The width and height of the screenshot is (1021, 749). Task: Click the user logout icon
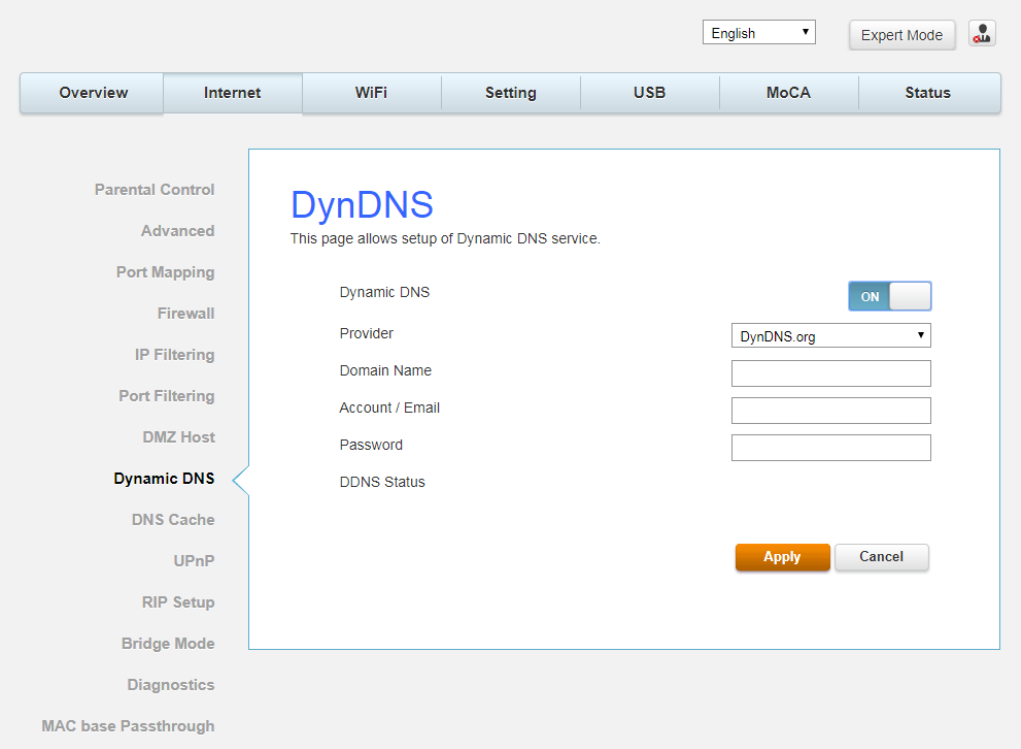[x=981, y=34]
